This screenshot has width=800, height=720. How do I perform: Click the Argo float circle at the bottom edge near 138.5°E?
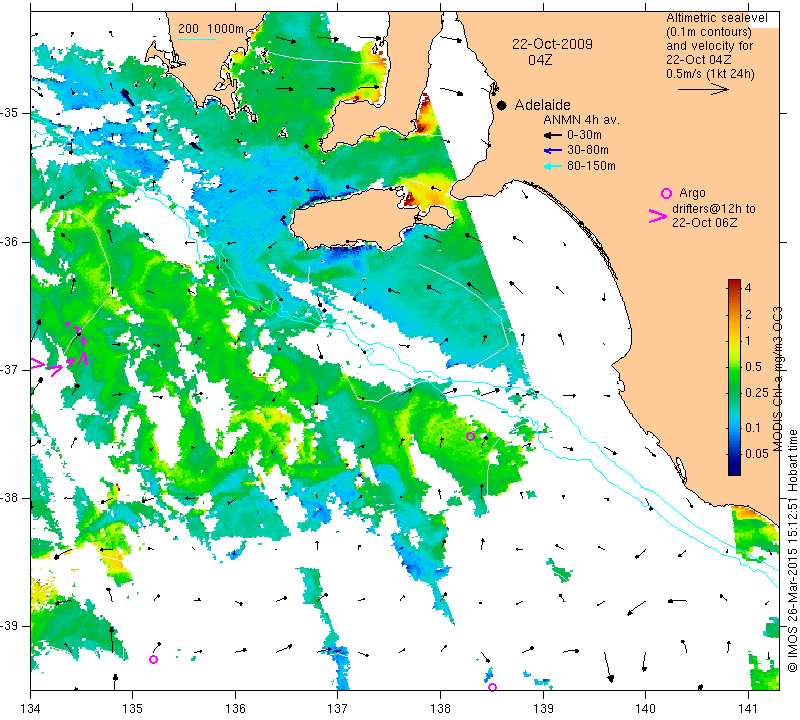coord(492,687)
